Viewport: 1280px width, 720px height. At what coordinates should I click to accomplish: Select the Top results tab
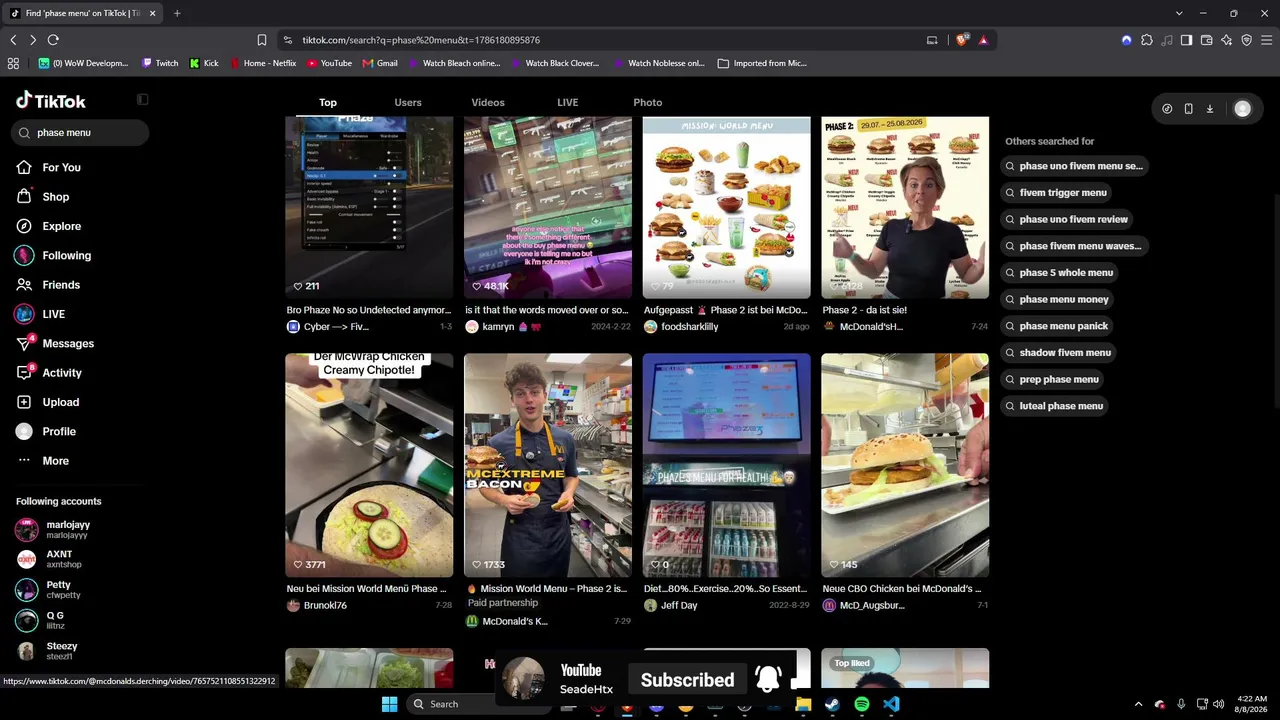coord(328,102)
